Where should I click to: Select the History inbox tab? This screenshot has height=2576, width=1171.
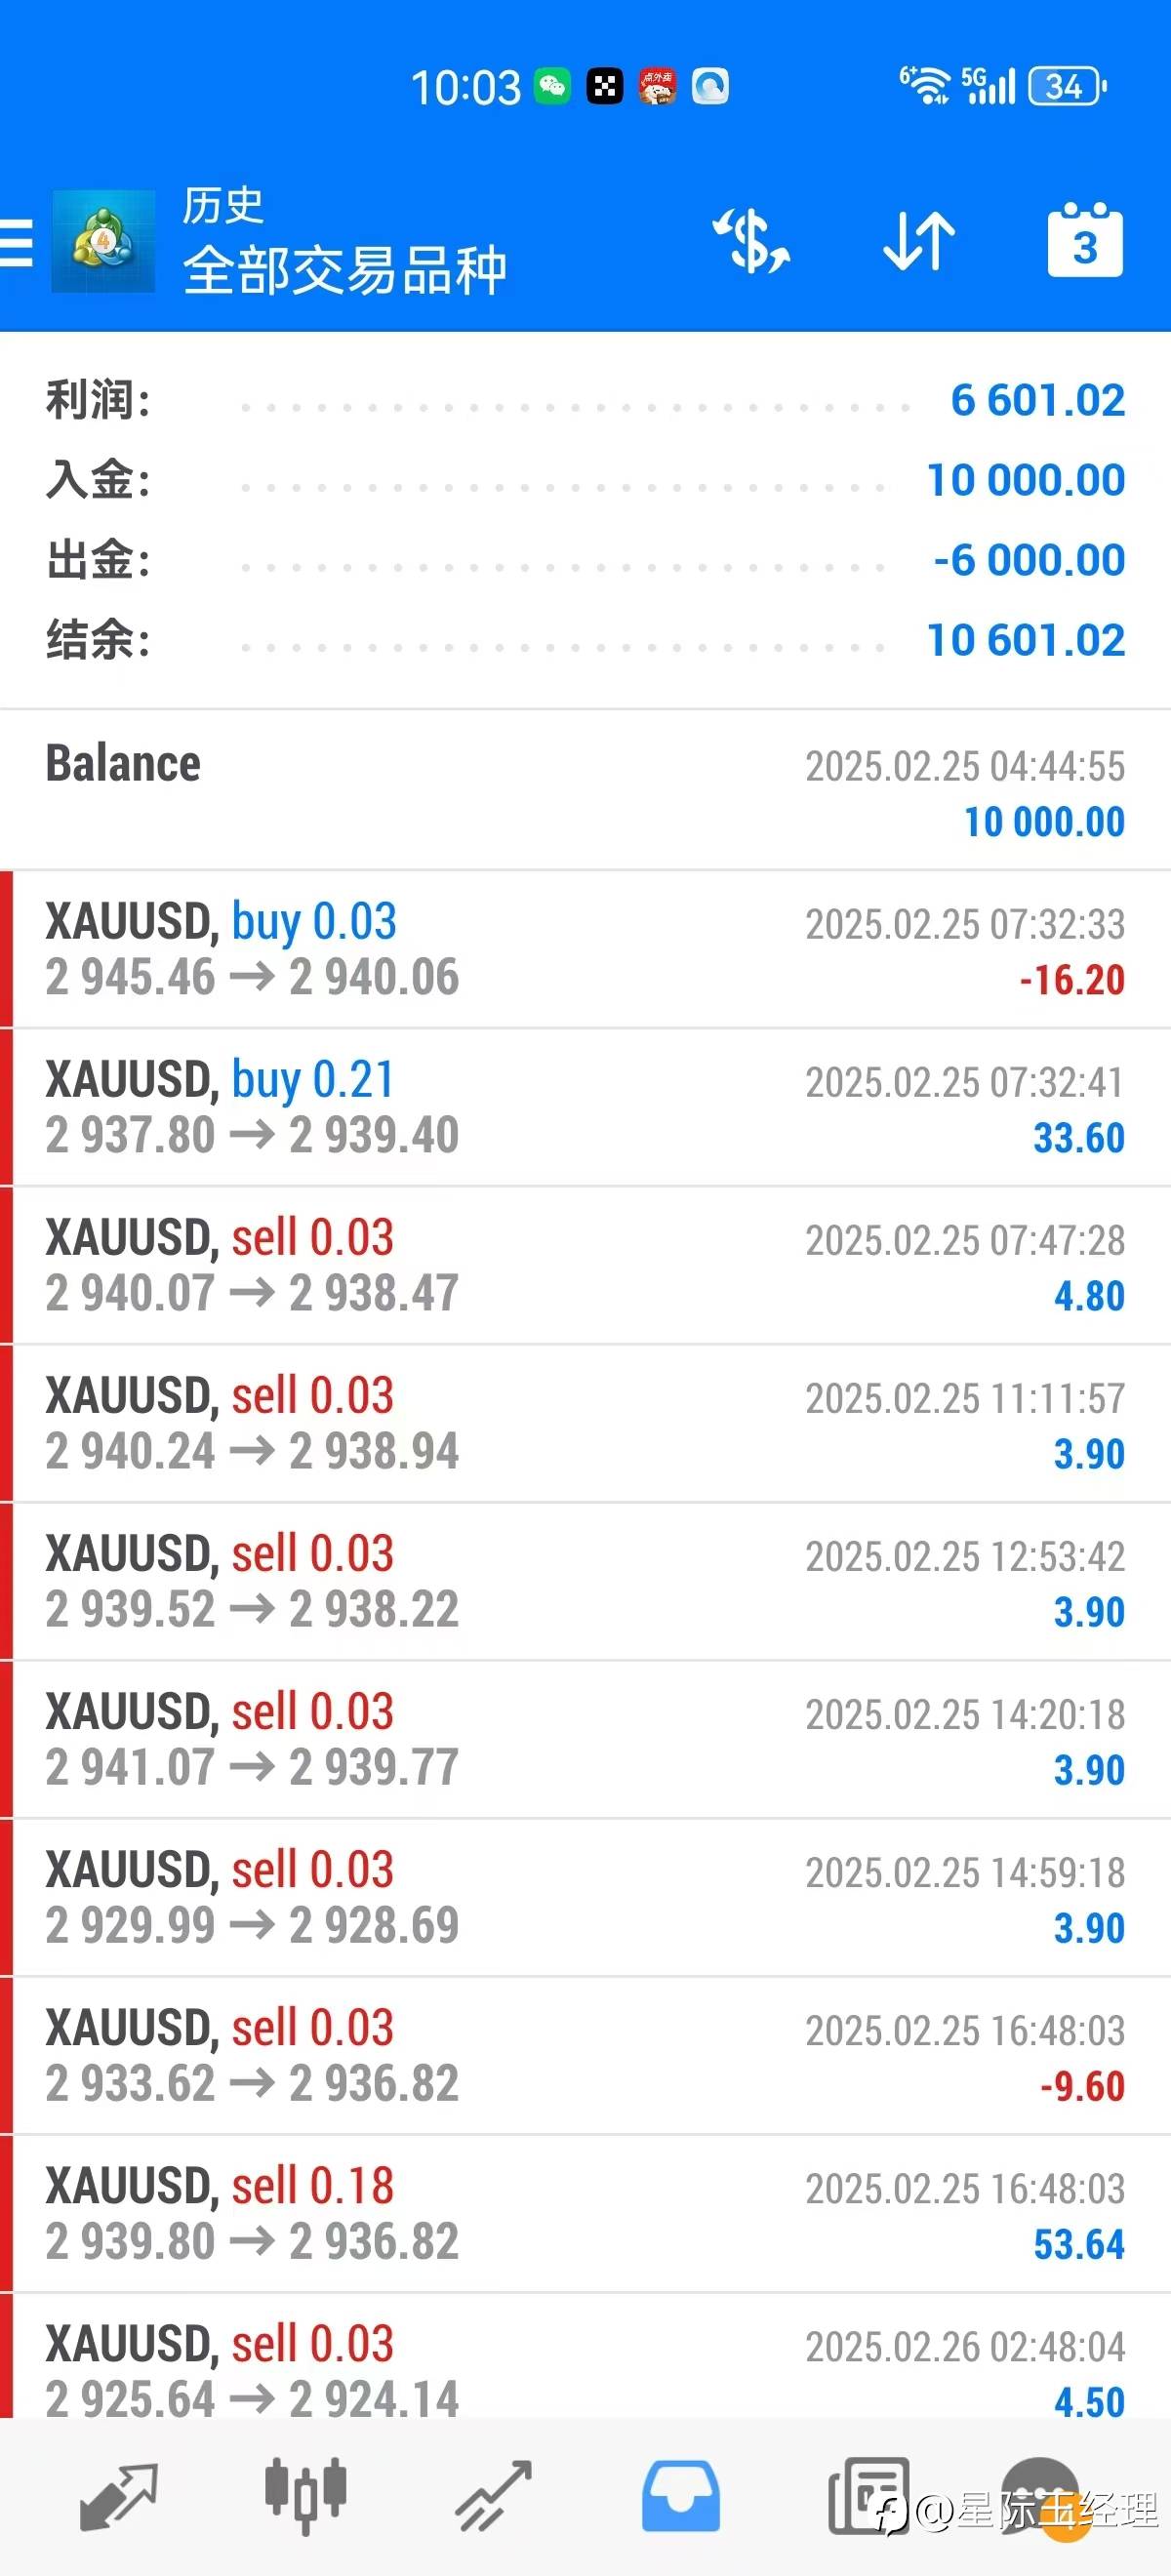[x=681, y=2497]
